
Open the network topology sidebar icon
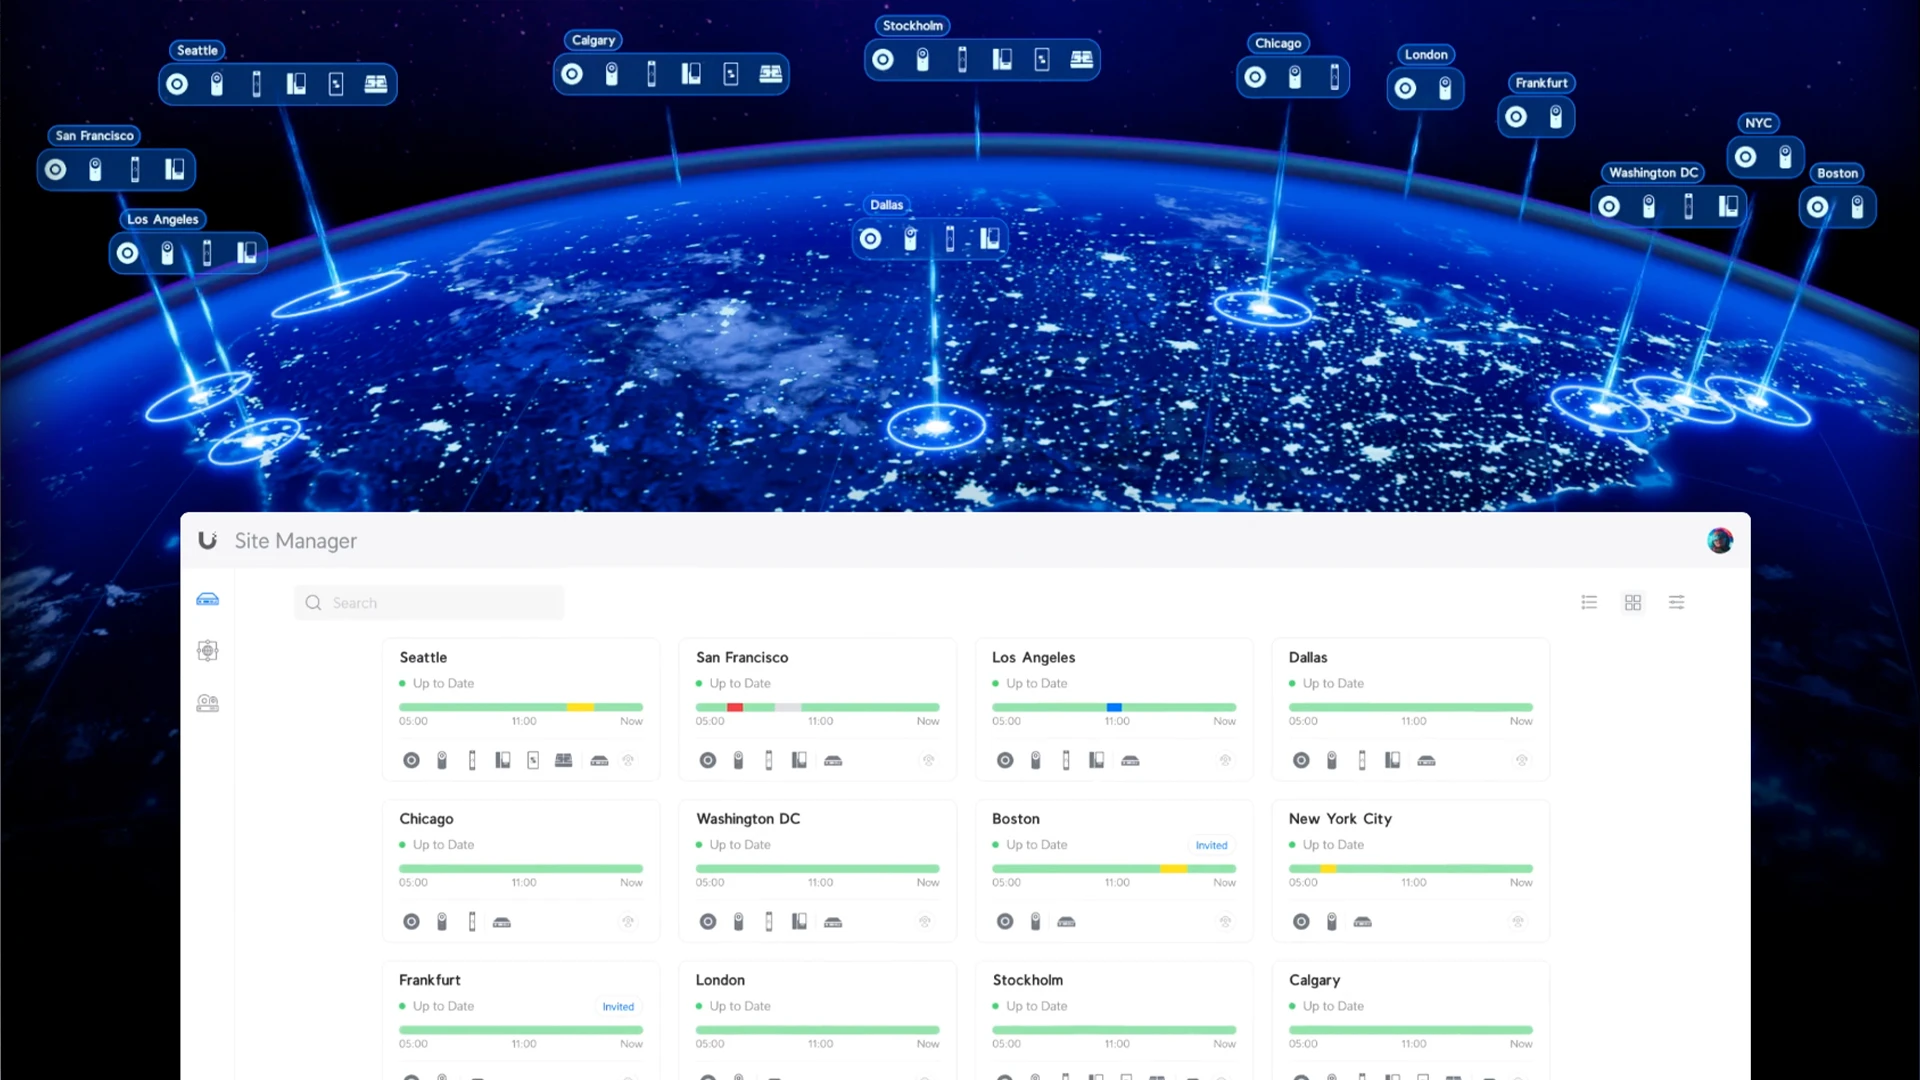(x=207, y=650)
